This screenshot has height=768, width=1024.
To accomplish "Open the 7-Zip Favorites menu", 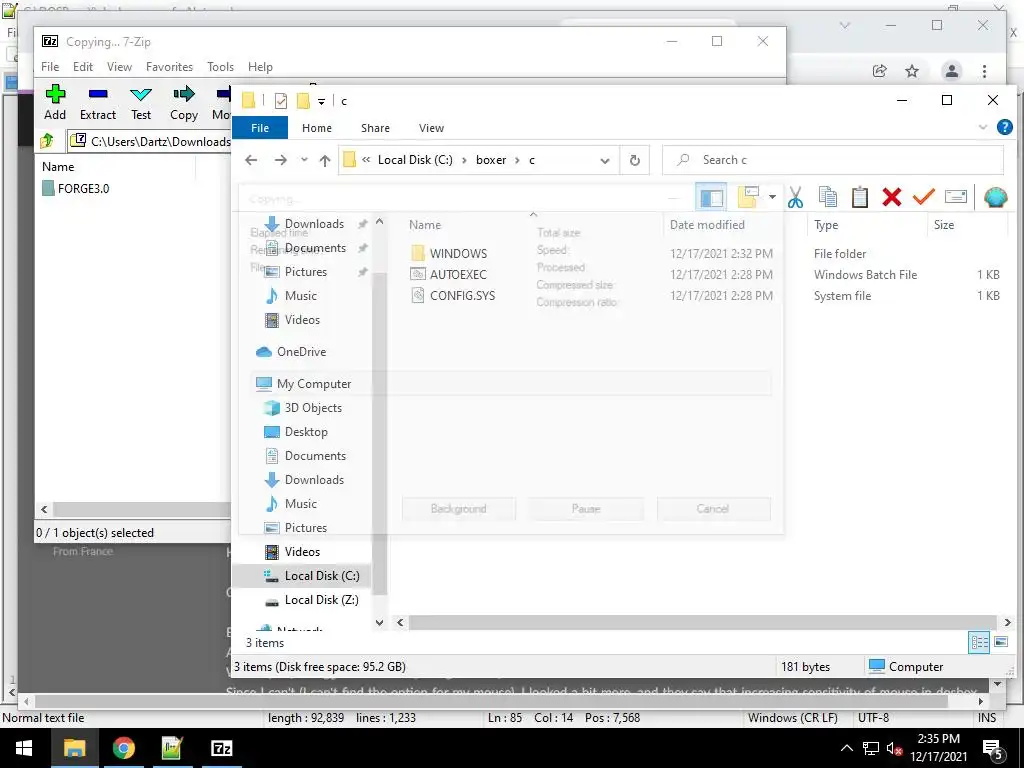I will point(169,67).
